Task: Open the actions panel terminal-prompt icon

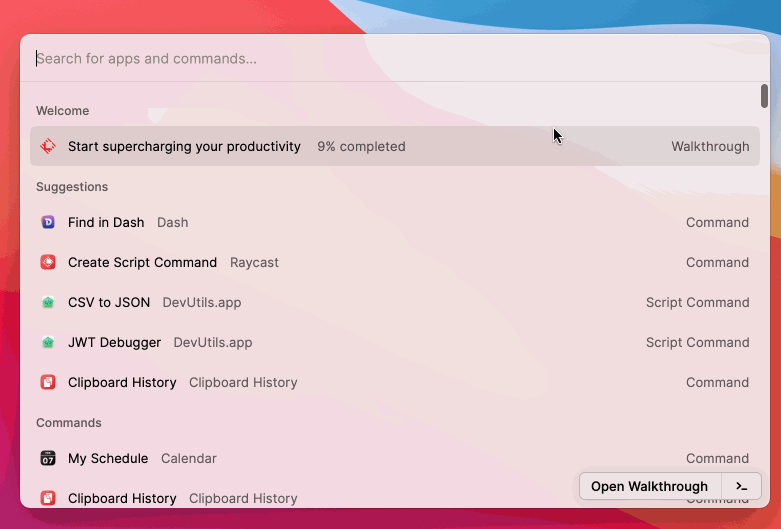Action: (x=742, y=486)
